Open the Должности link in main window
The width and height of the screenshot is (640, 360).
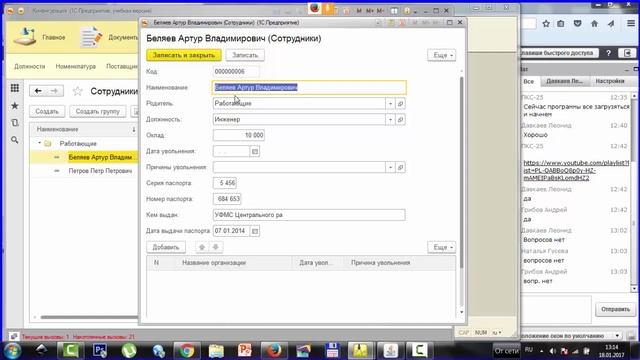(29, 67)
